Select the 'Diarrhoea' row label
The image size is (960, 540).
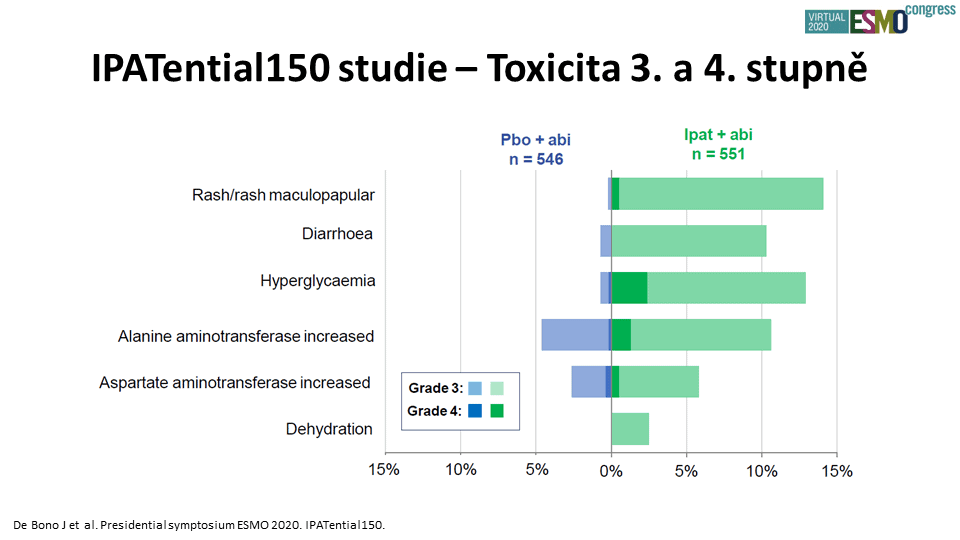(x=337, y=234)
